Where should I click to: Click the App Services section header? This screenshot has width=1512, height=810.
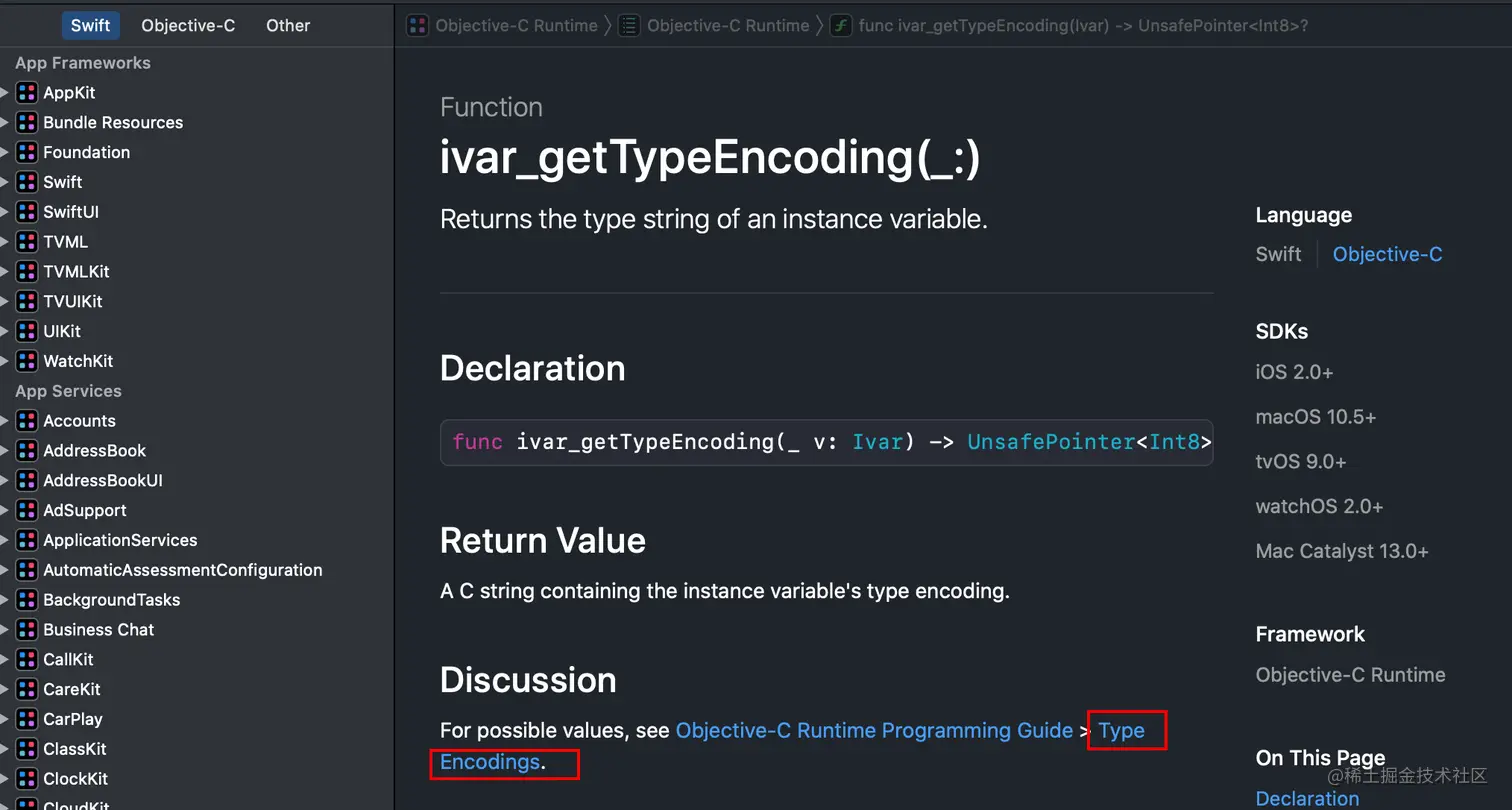[68, 391]
